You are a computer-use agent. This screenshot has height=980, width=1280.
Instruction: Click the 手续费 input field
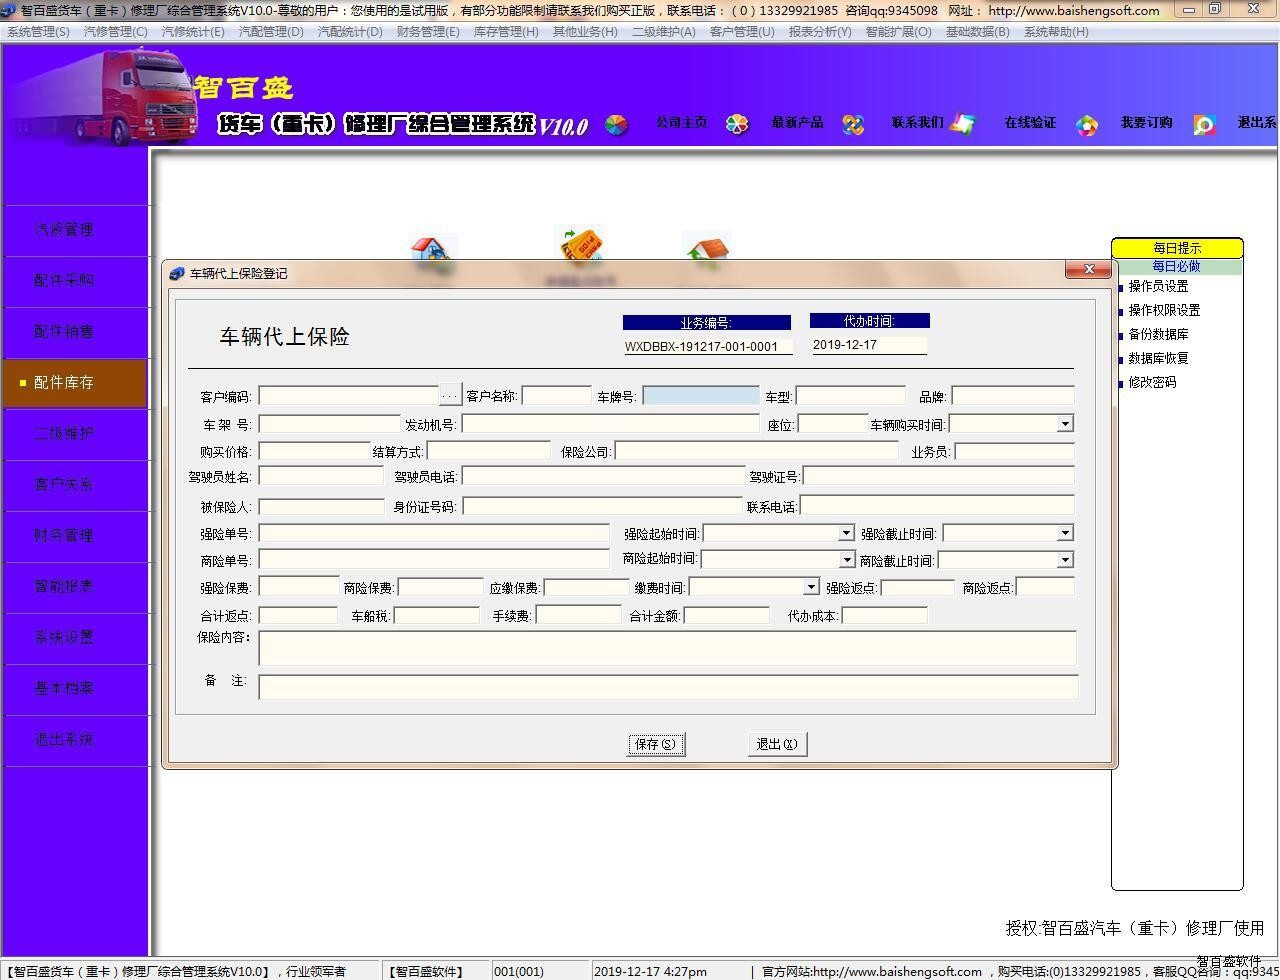pos(579,615)
